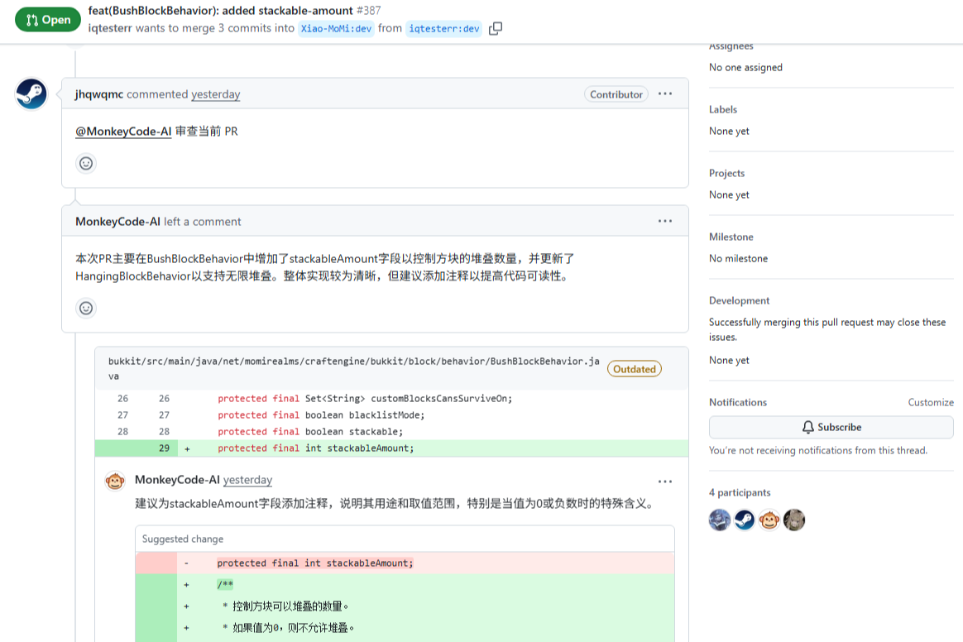Open base branch Xiao-MoMi:dev link
963x642 pixels.
click(x=336, y=29)
